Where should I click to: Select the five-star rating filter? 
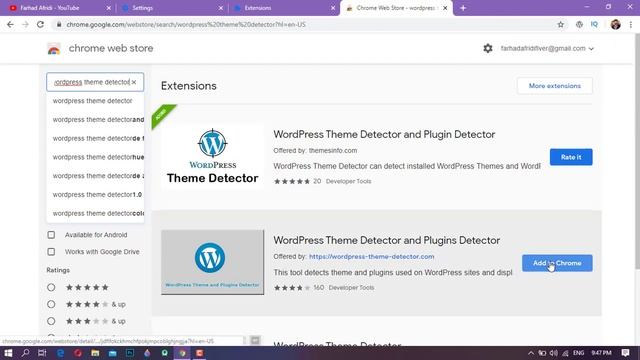pyautogui.click(x=51, y=287)
